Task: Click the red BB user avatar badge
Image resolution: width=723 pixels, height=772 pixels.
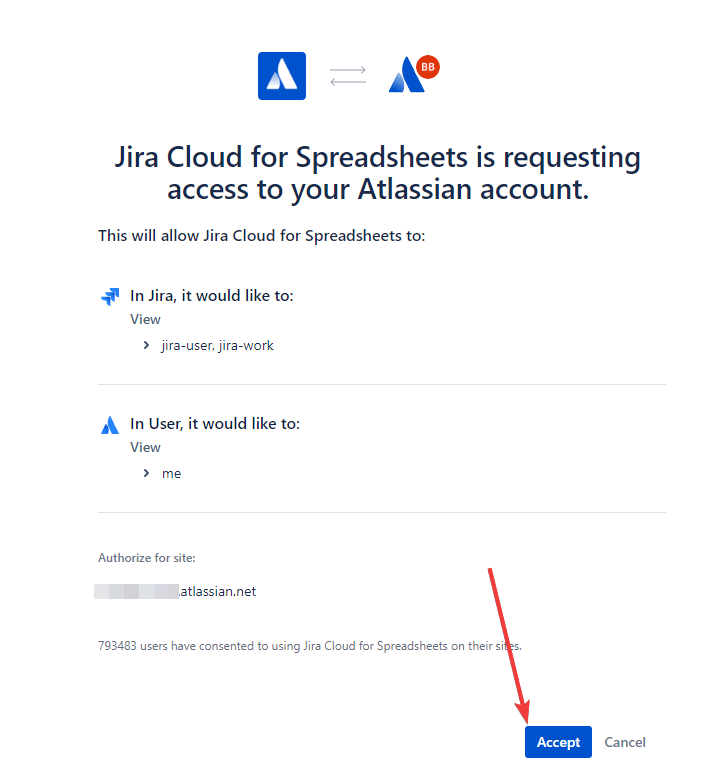Action: [428, 67]
